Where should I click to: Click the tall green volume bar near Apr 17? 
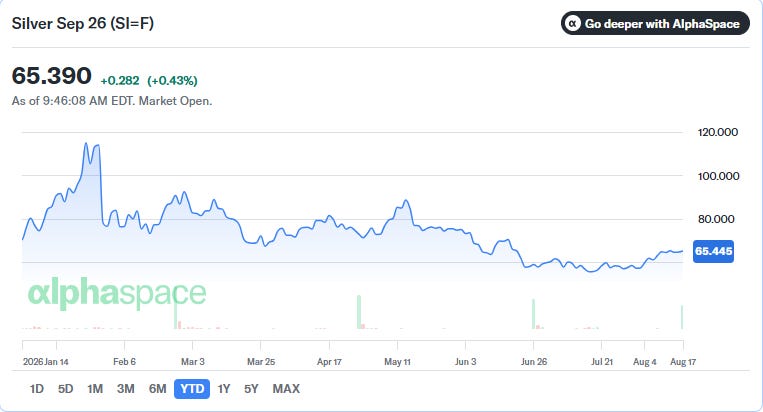(359, 312)
